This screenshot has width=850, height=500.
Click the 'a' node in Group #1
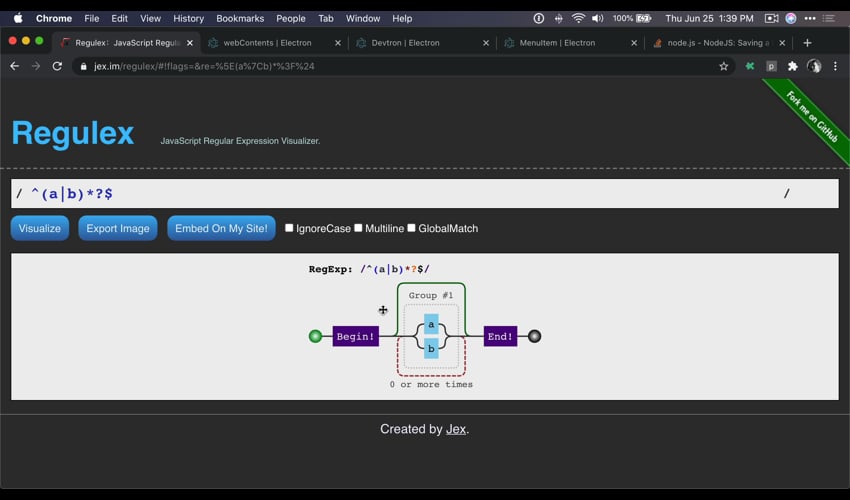click(431, 324)
